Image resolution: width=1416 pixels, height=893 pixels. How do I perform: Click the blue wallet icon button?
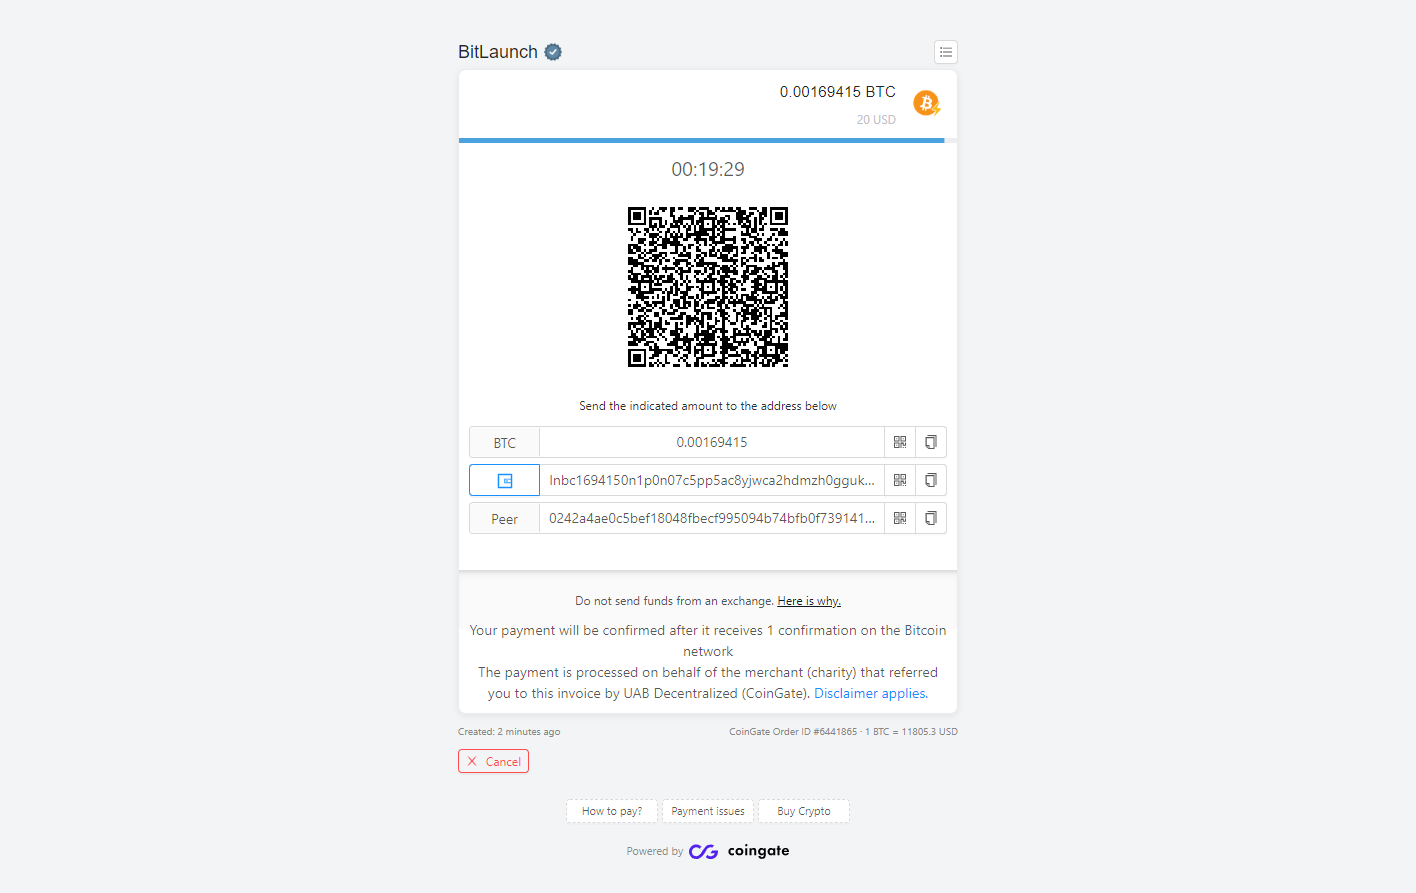505,480
